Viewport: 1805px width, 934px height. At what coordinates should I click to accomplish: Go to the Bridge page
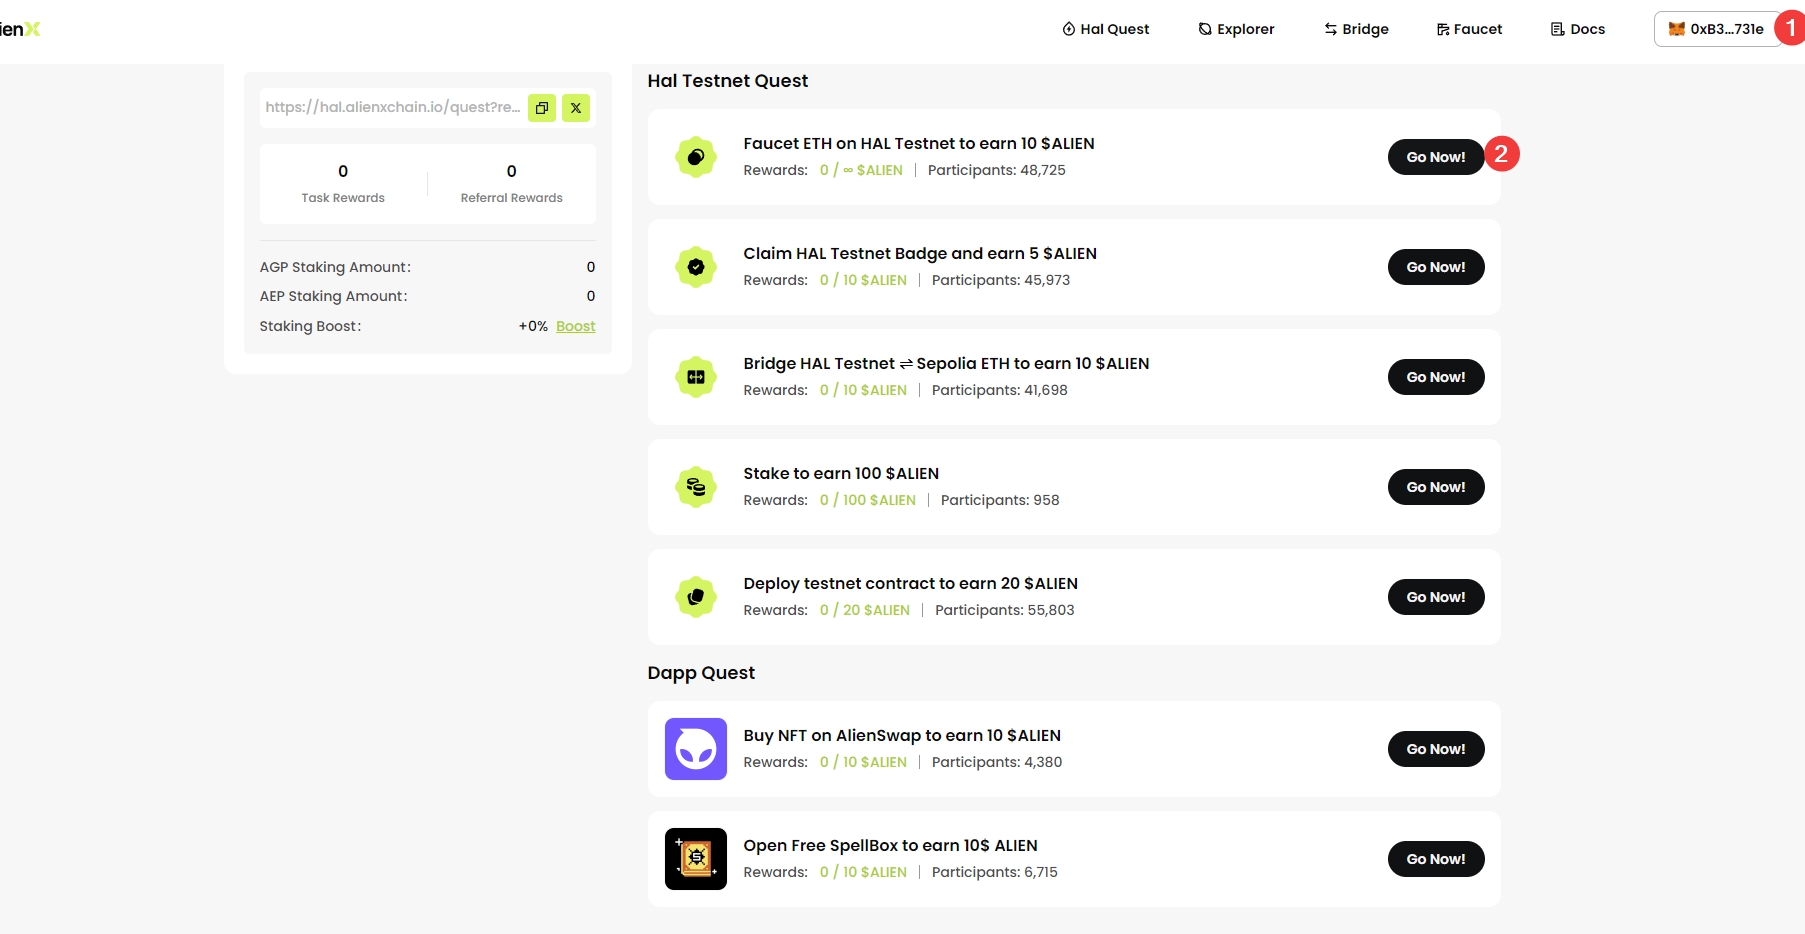[1356, 29]
